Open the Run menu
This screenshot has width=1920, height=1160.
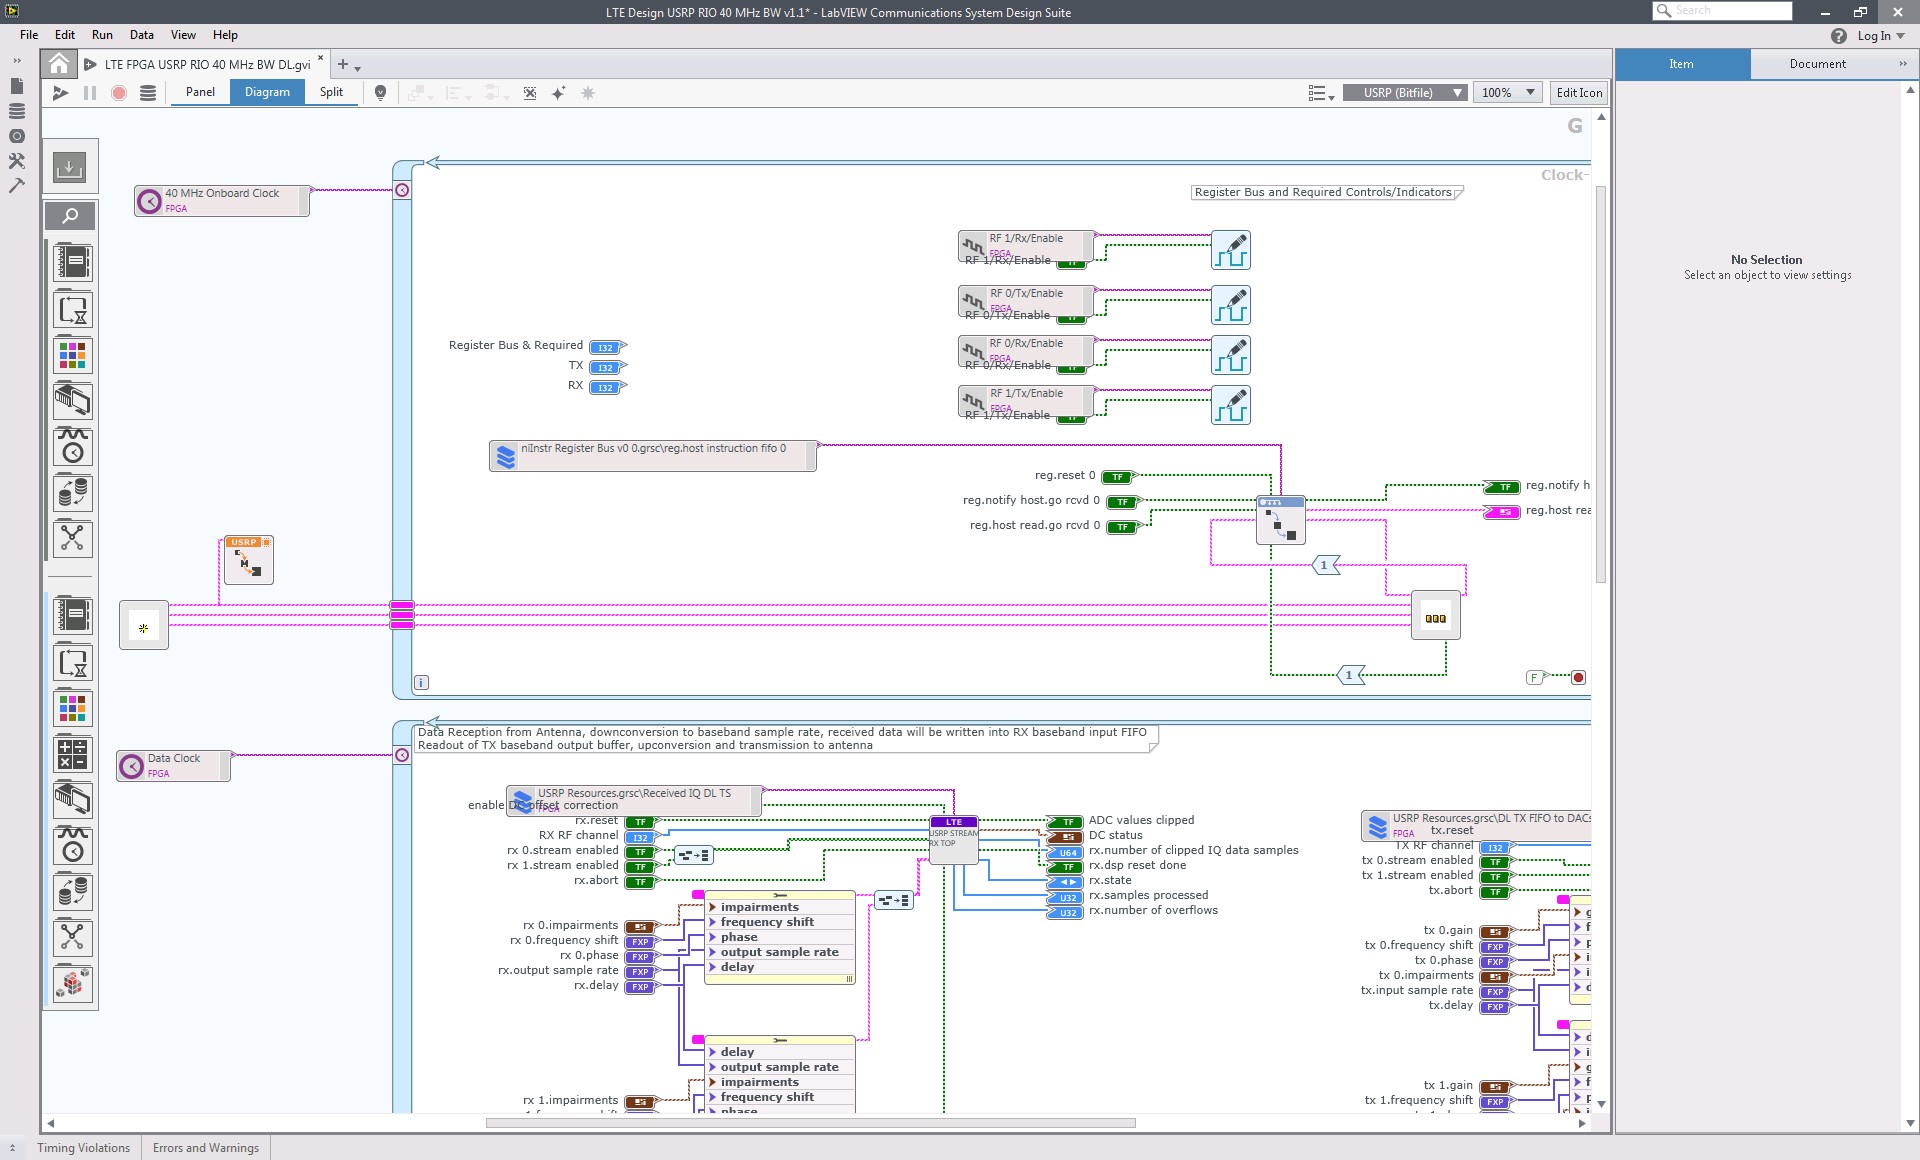102,35
